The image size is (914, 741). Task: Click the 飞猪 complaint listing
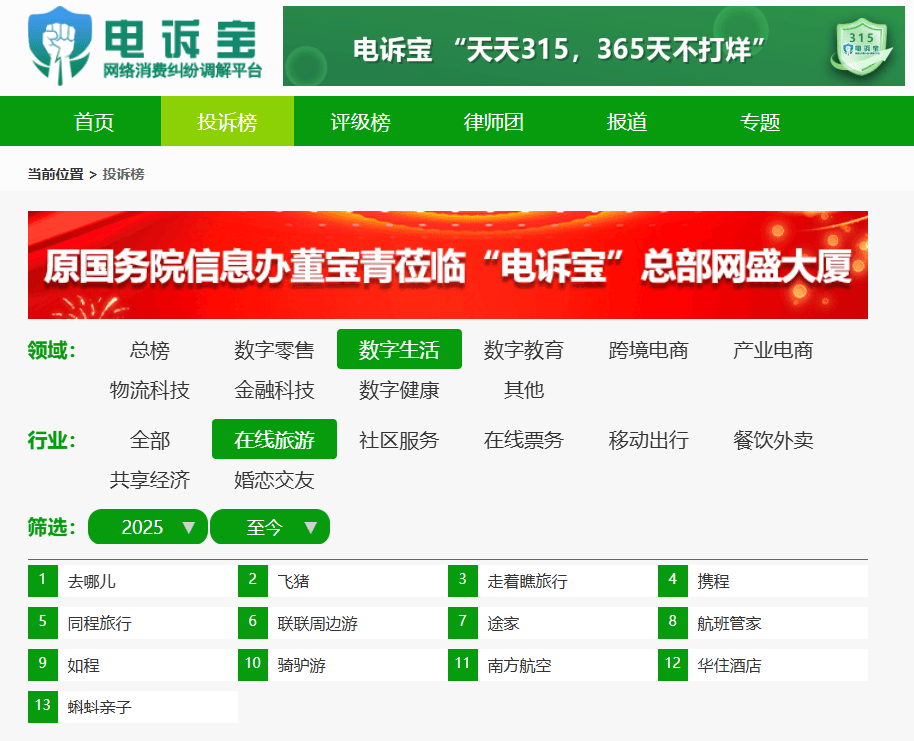pos(294,581)
